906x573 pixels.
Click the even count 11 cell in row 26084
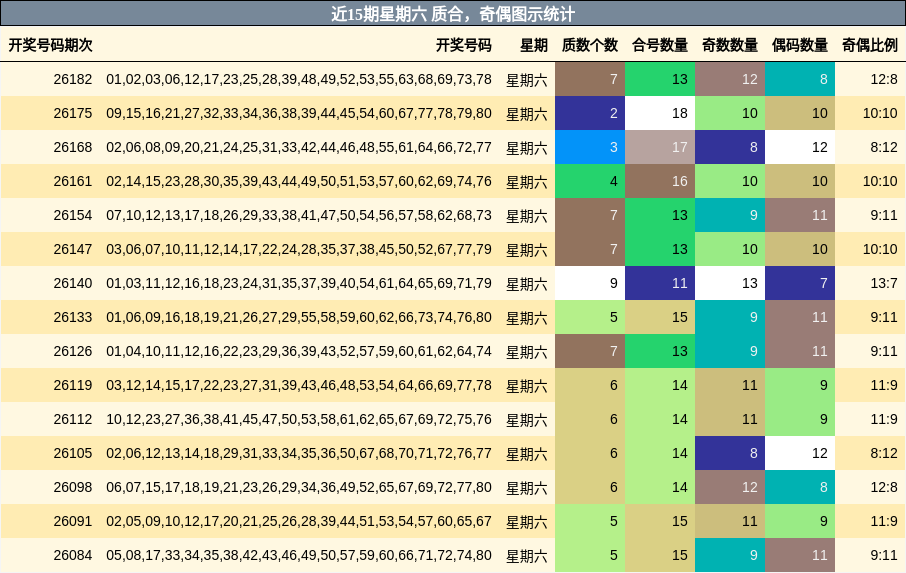[x=800, y=555]
